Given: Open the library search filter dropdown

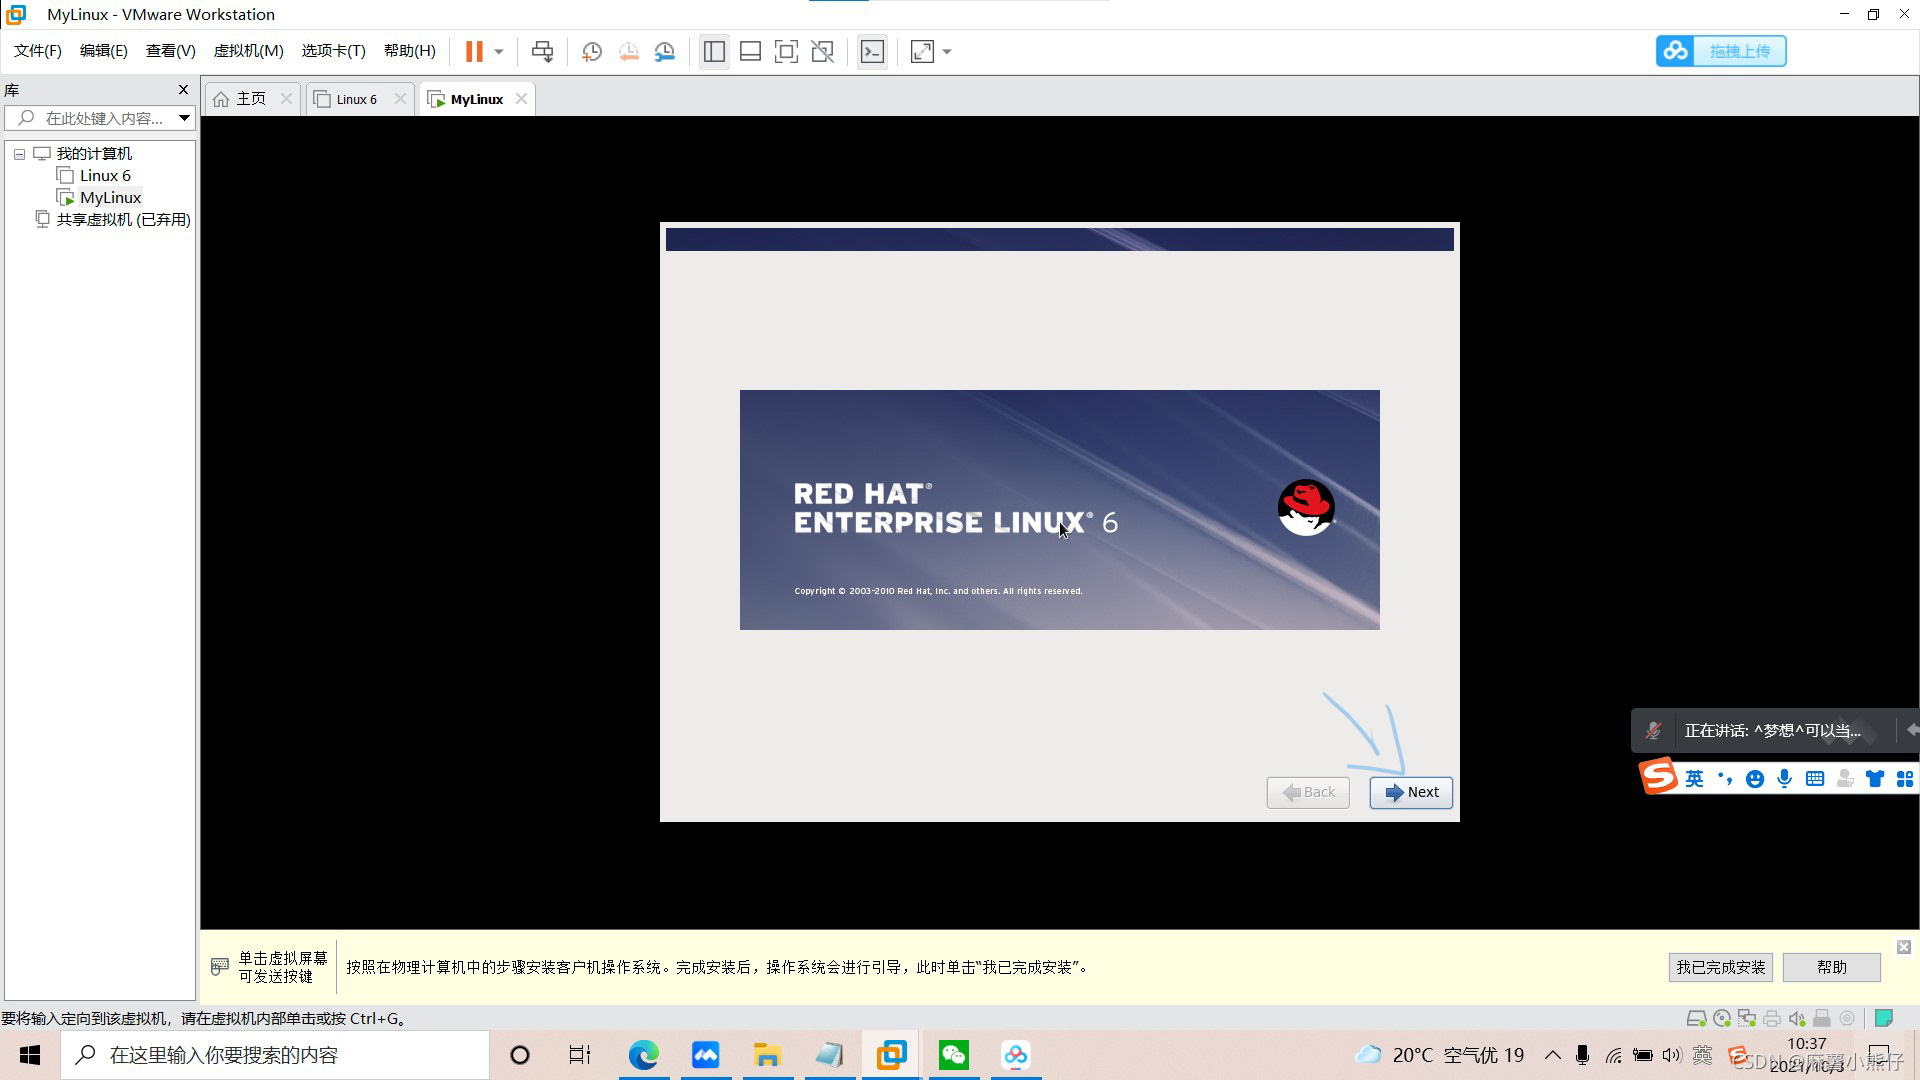Looking at the screenshot, I should pos(184,118).
